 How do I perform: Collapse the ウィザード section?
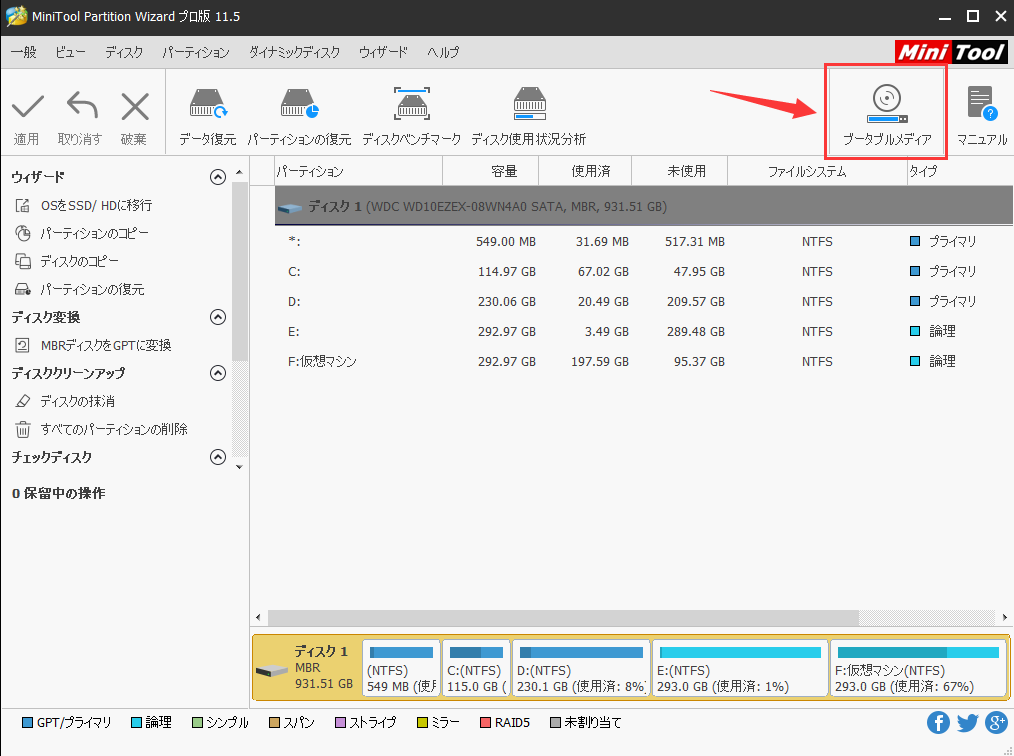[x=217, y=177]
